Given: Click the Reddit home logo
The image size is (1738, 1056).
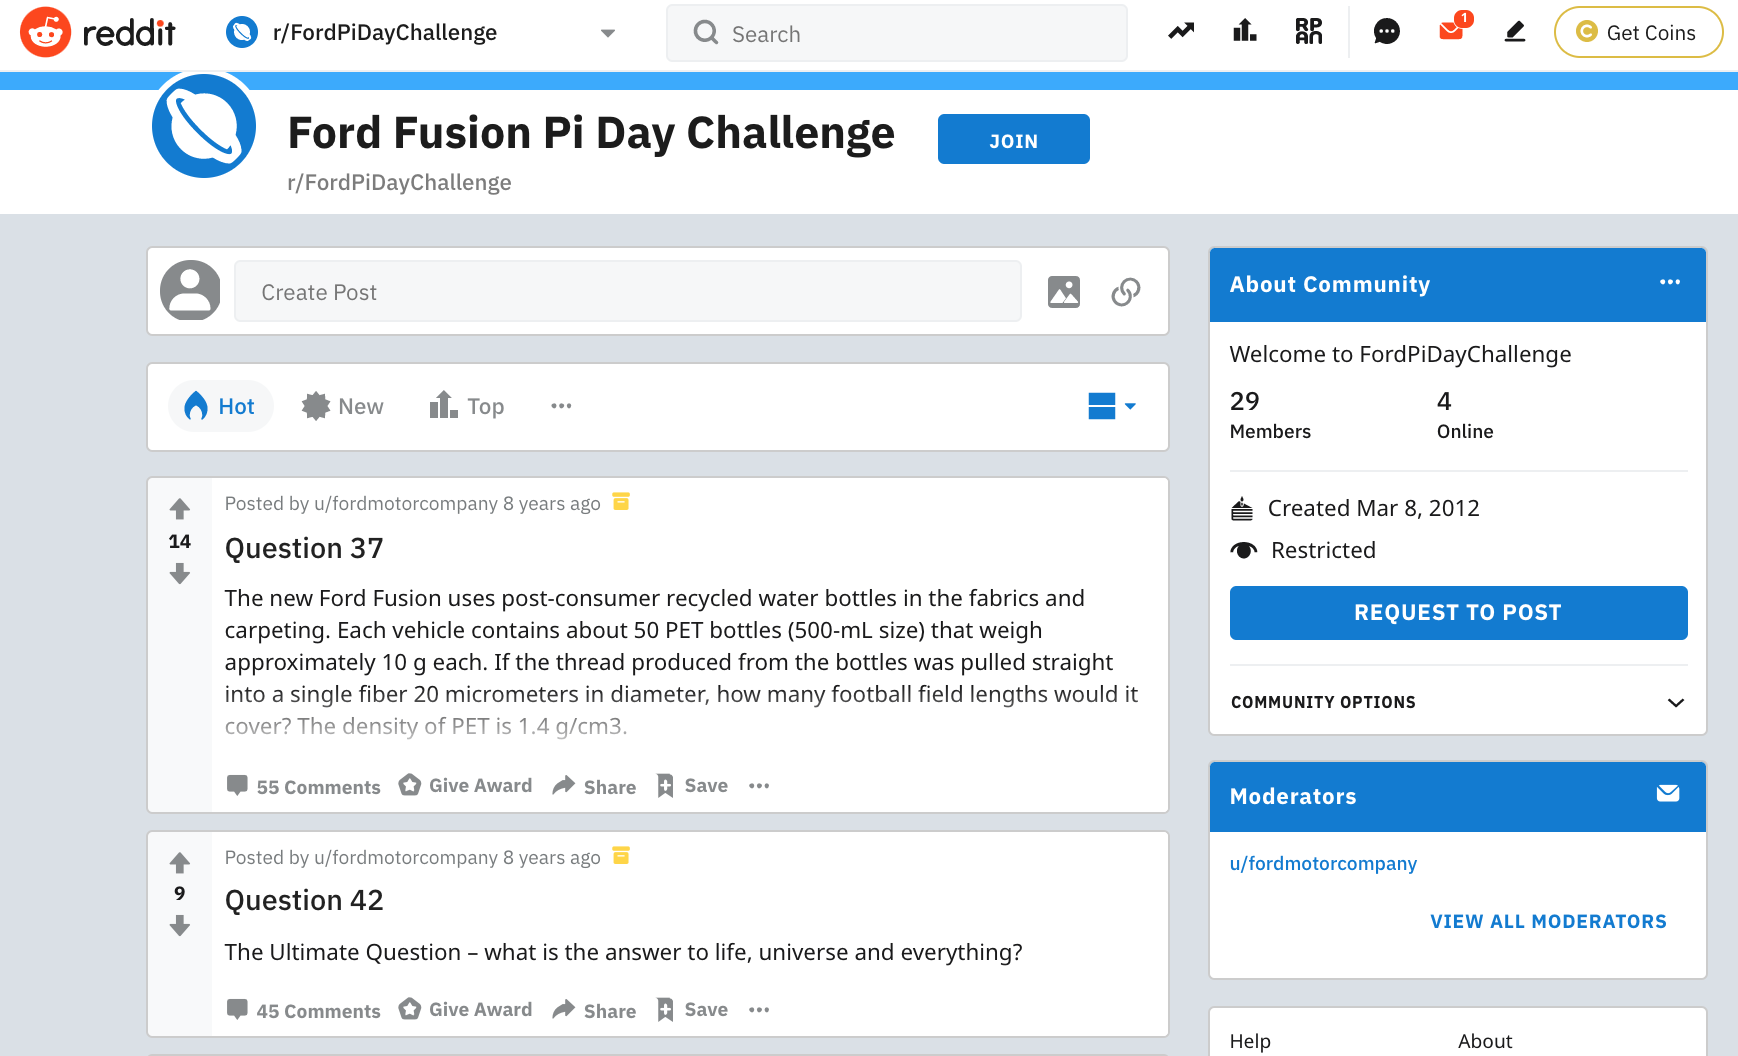Looking at the screenshot, I should (98, 32).
